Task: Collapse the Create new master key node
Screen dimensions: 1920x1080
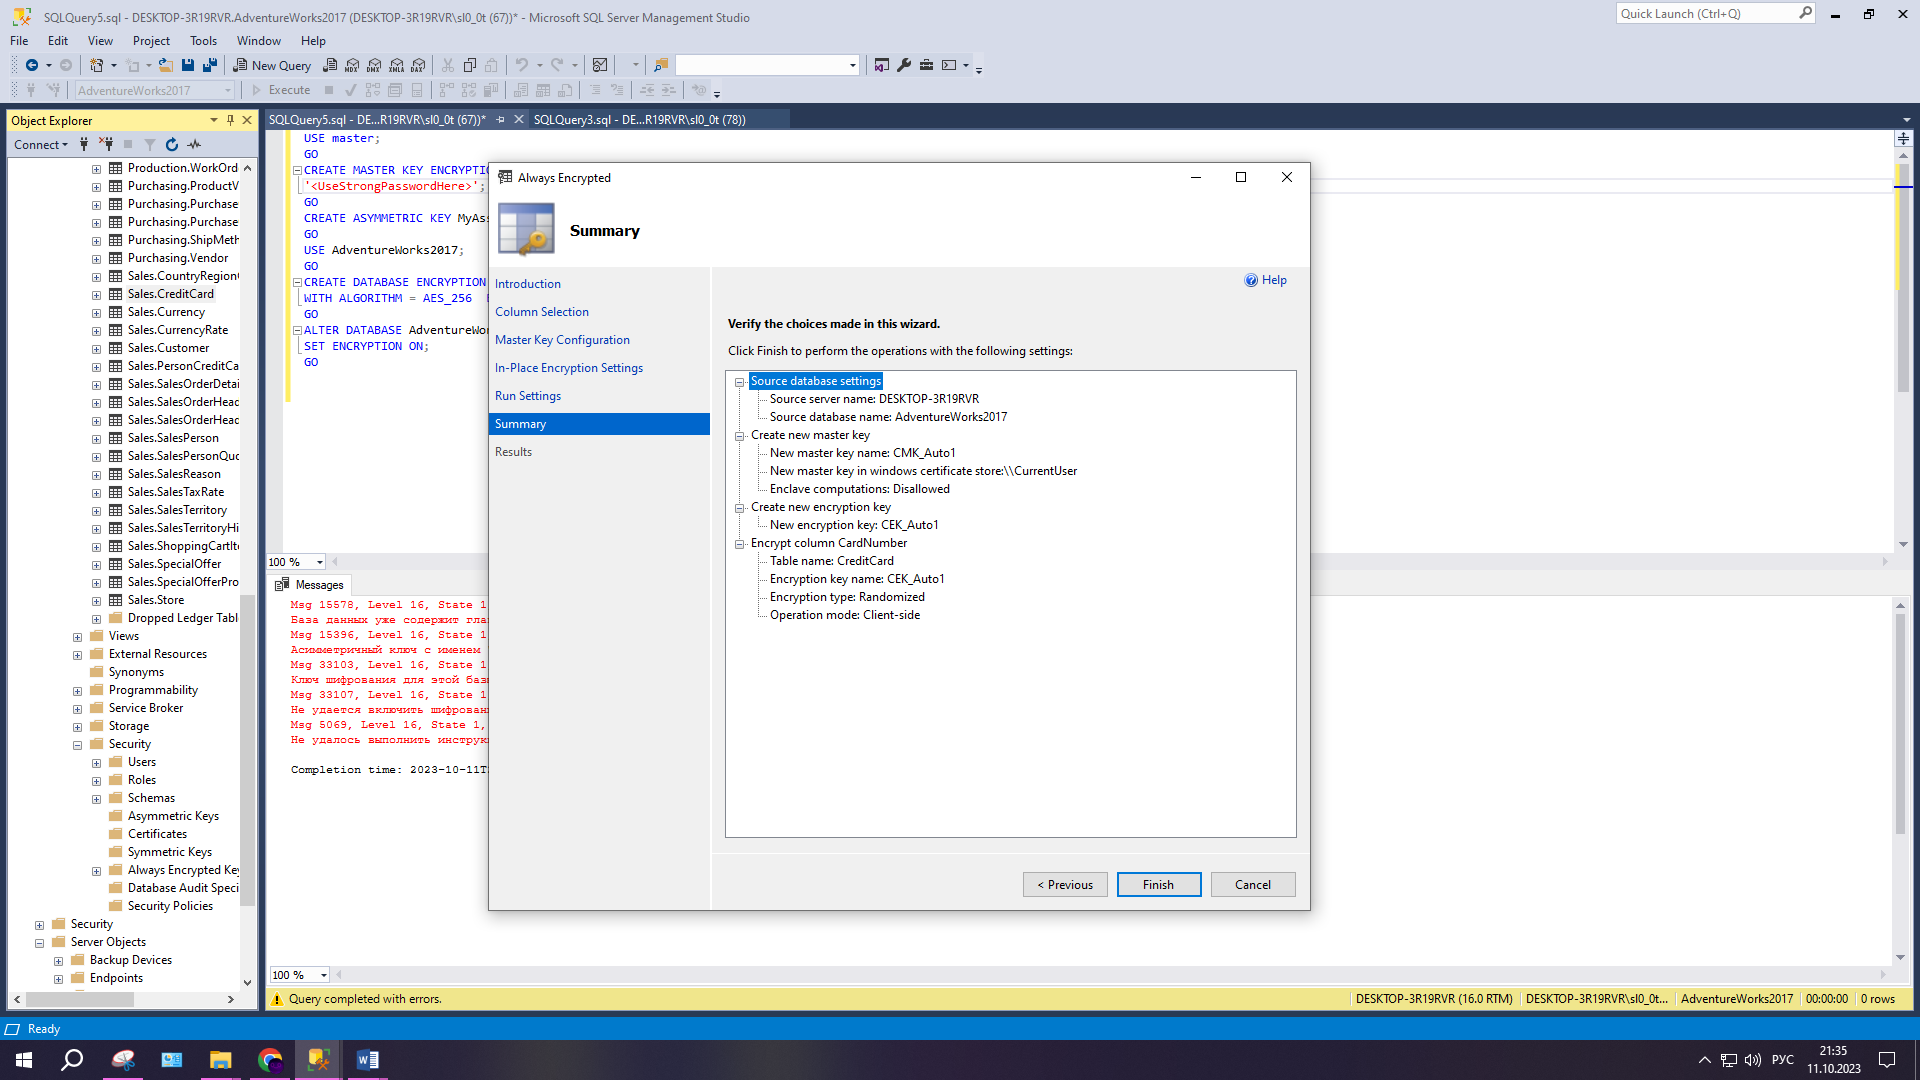Action: click(x=740, y=435)
